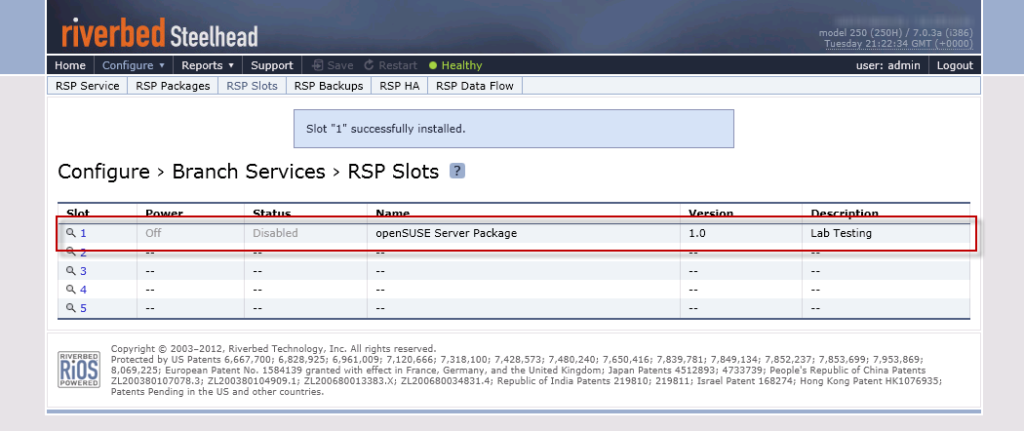
Task: Click the model 250 version info text
Action: [896, 33]
